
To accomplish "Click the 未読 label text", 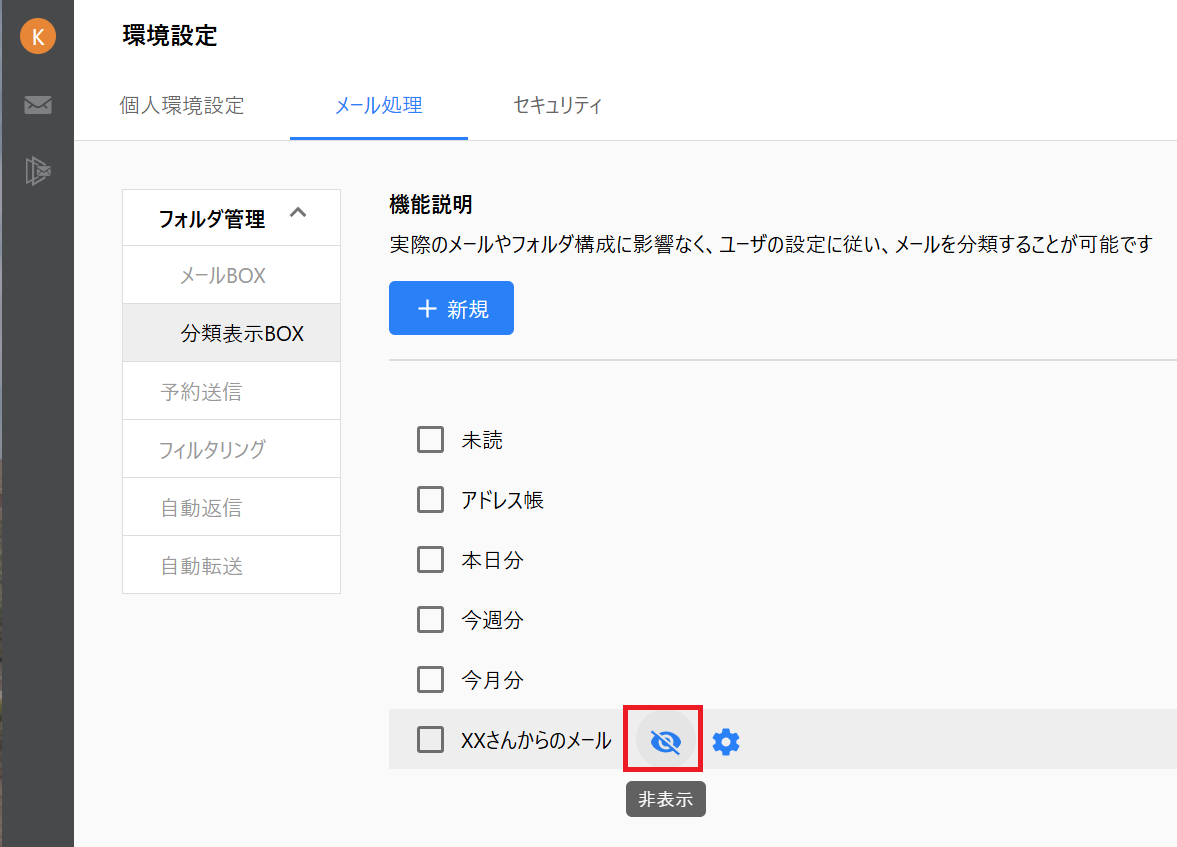I will (x=482, y=440).
